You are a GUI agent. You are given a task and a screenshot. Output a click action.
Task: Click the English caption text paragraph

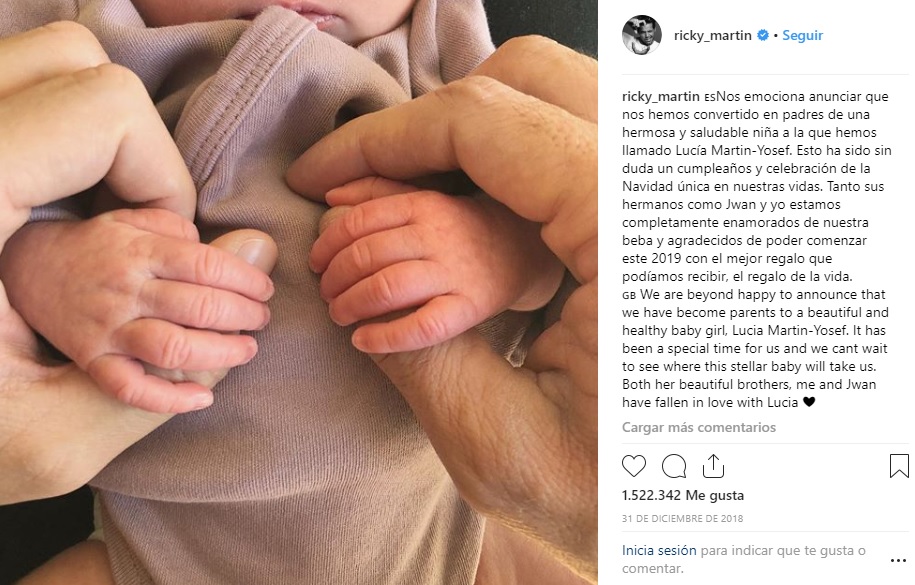[755, 348]
